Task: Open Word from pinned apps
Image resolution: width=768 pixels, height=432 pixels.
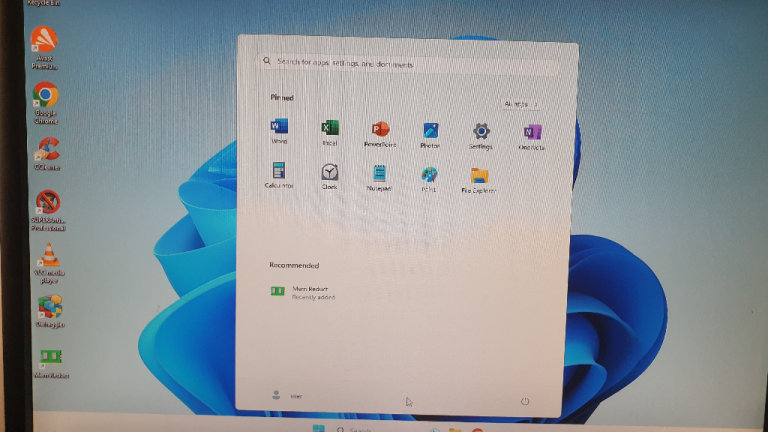Action: click(279, 129)
